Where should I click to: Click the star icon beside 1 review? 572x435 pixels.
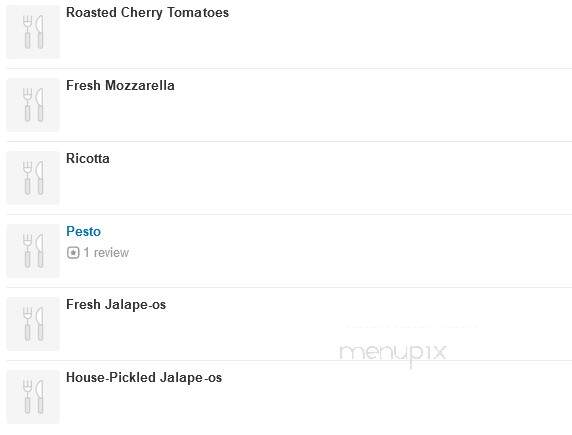[73, 253]
